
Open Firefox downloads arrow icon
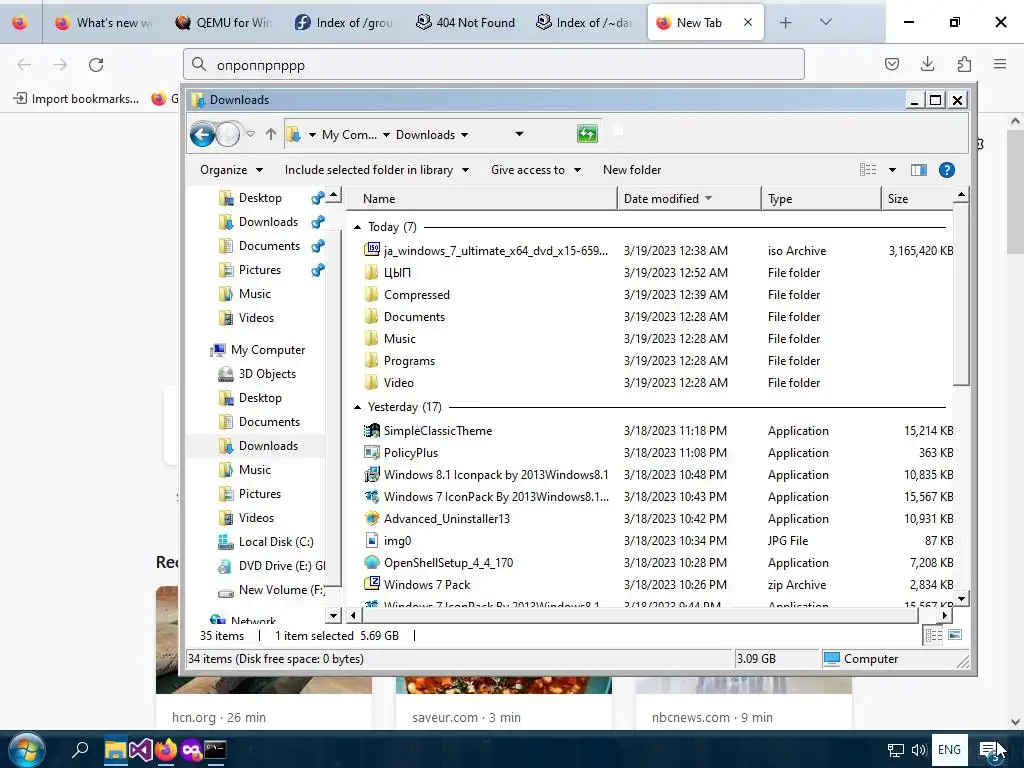coord(927,64)
